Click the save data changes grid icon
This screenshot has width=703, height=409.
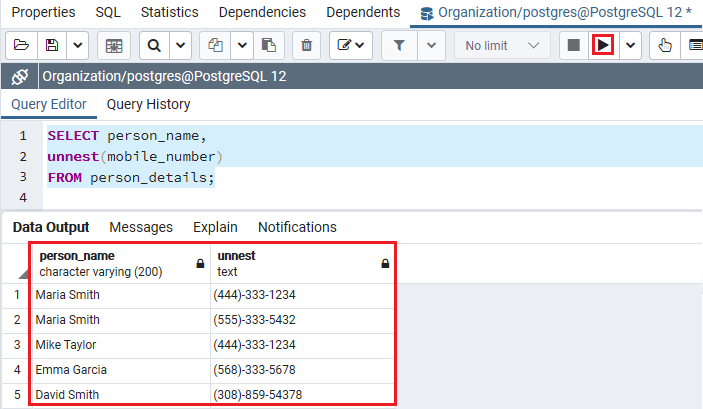[x=114, y=45]
